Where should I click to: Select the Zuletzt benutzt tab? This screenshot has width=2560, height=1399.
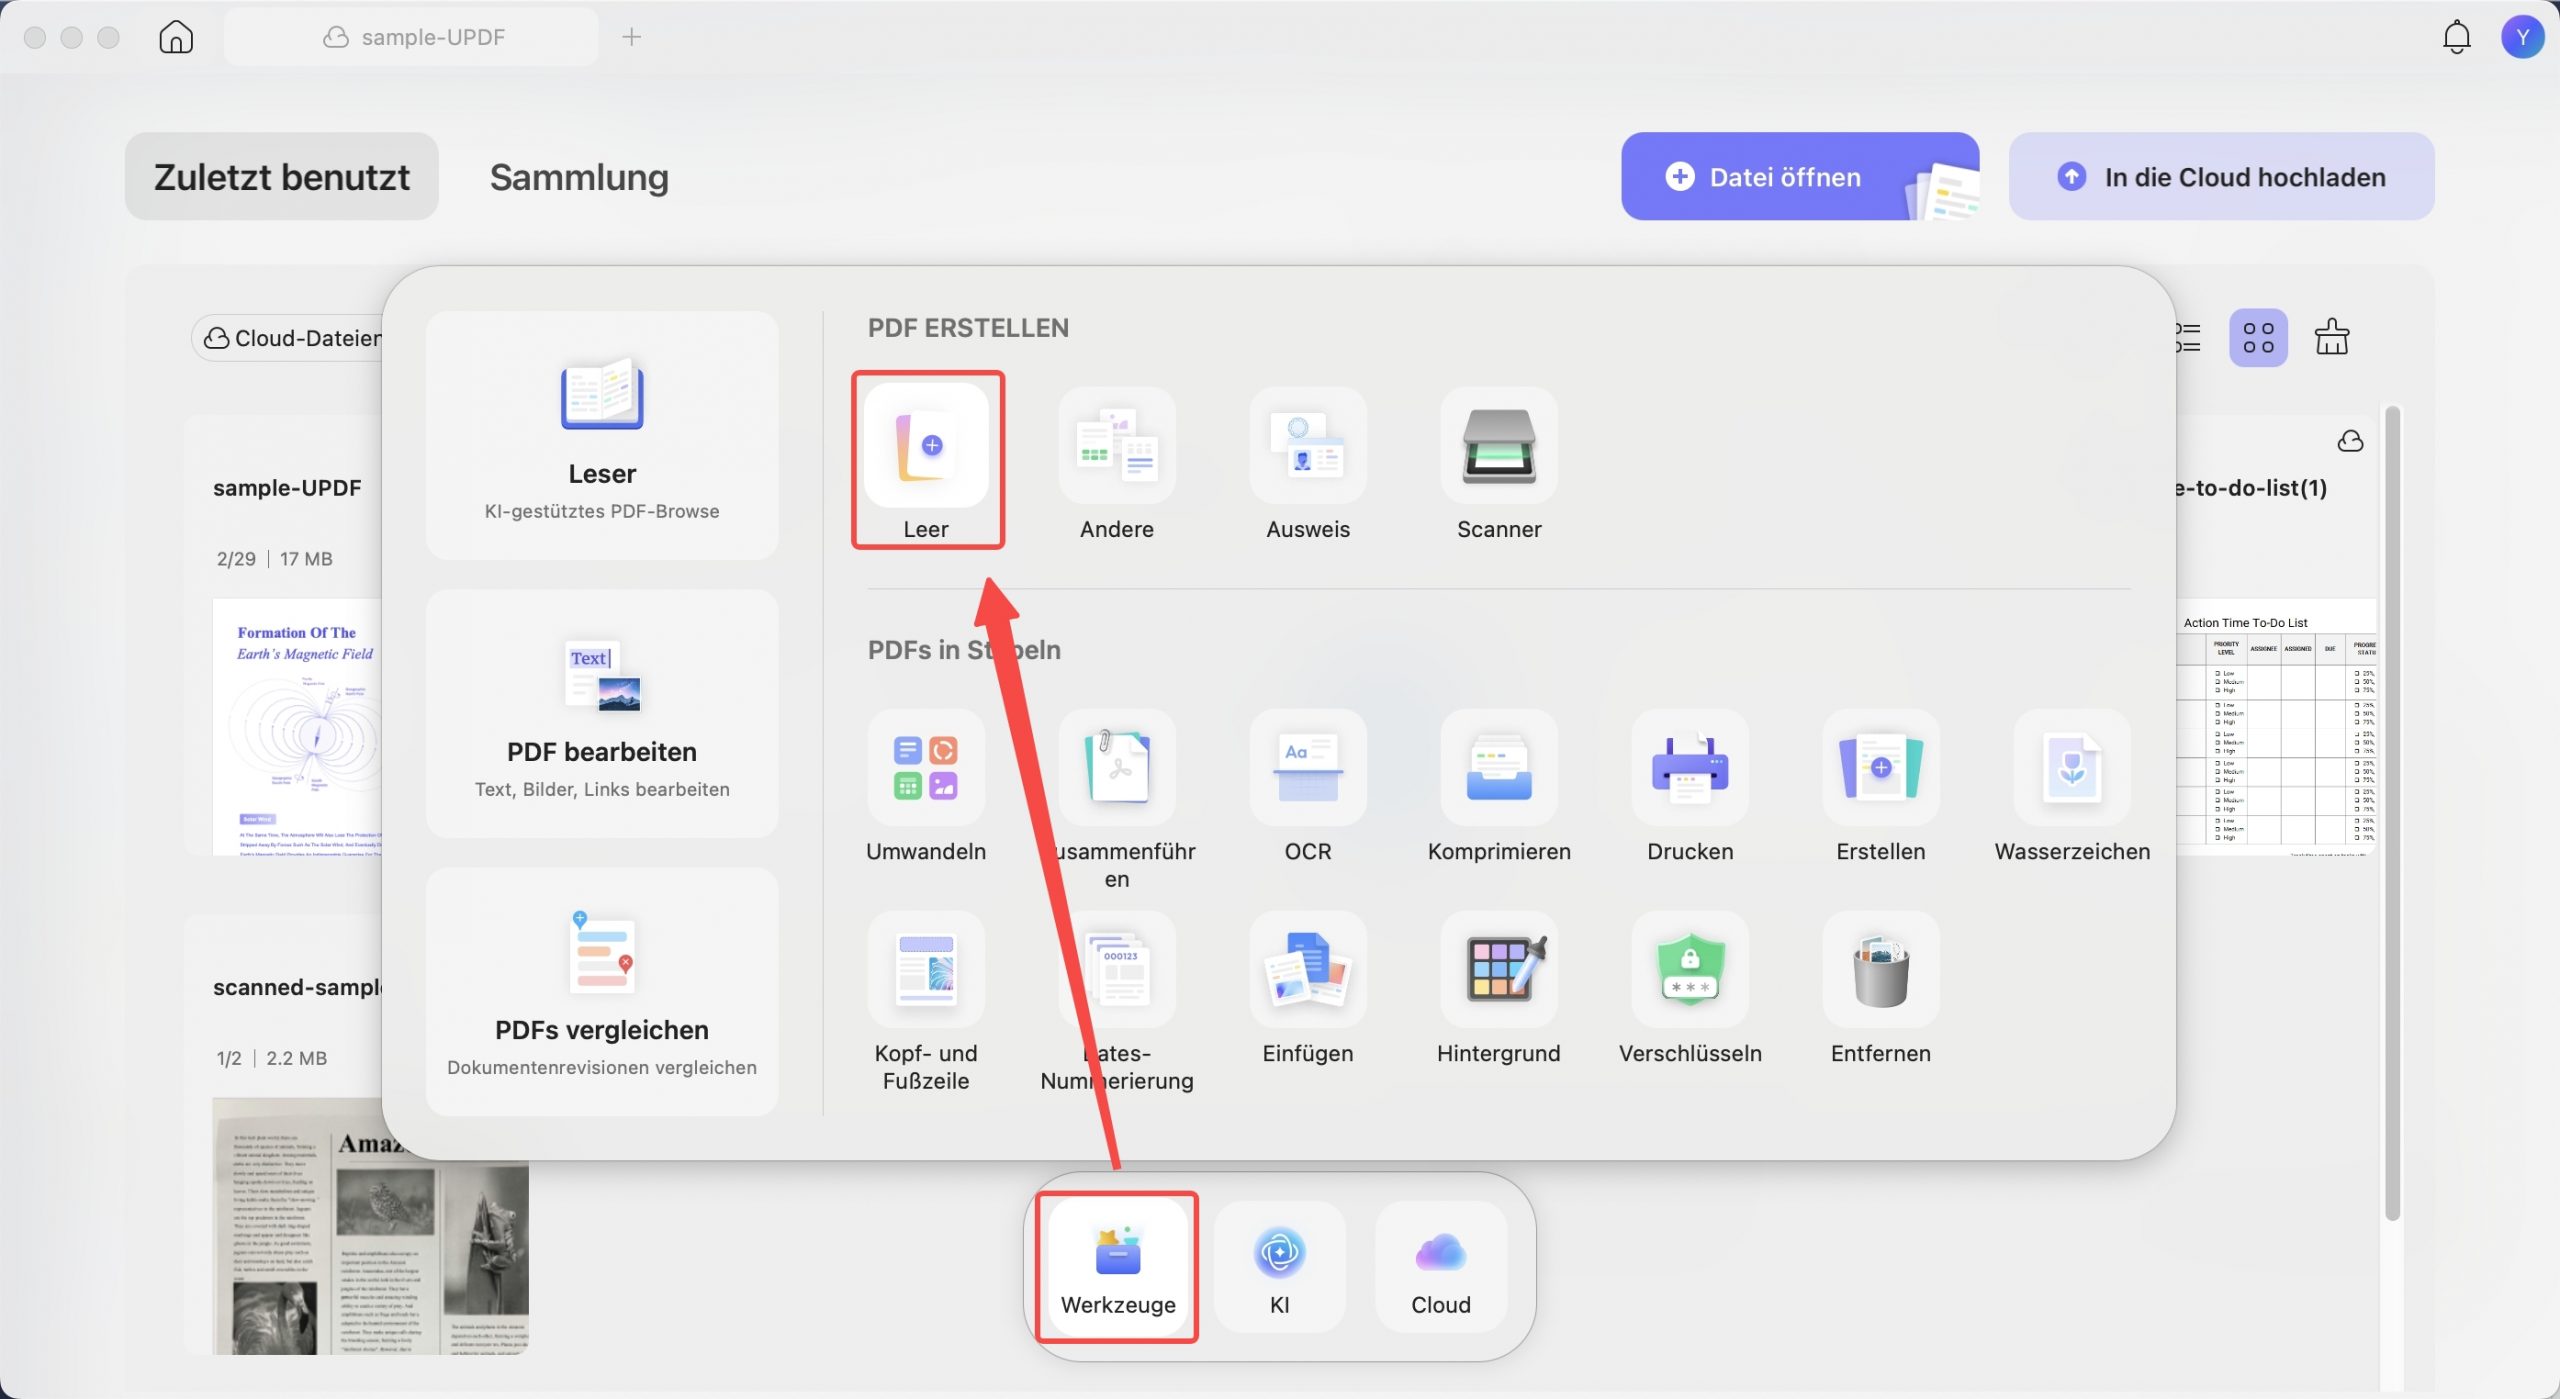[x=282, y=176]
